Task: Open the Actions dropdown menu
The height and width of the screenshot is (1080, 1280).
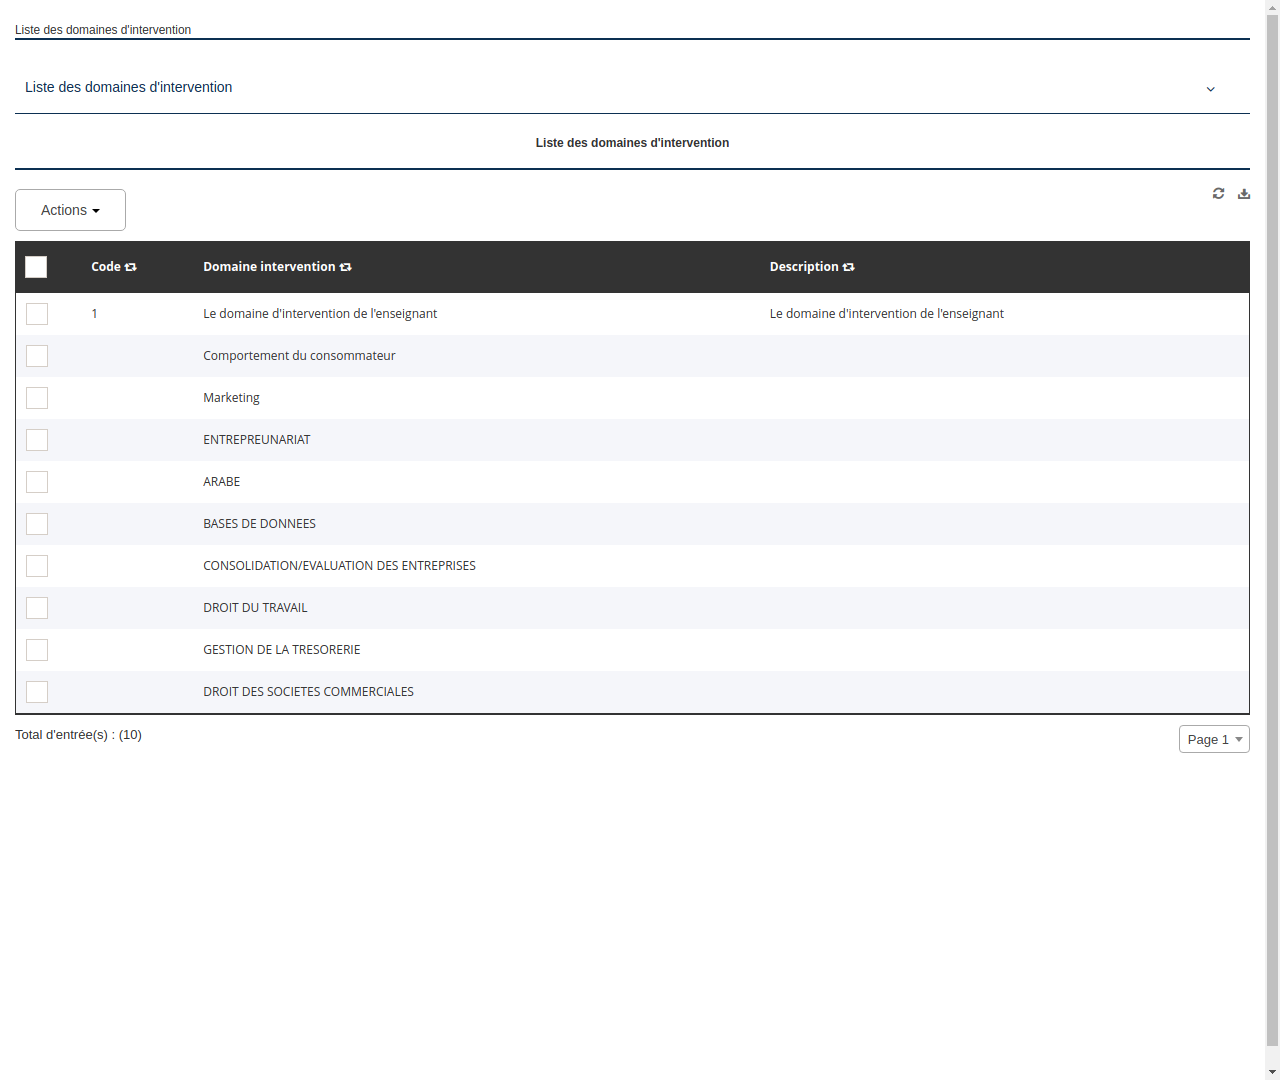Action: [x=70, y=210]
